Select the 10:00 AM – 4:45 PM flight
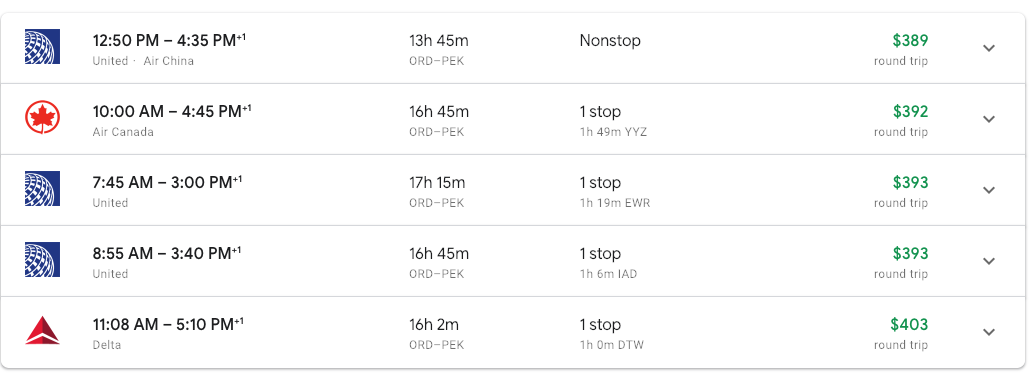Image resolution: width=1031 pixels, height=375 pixels. tap(513, 119)
